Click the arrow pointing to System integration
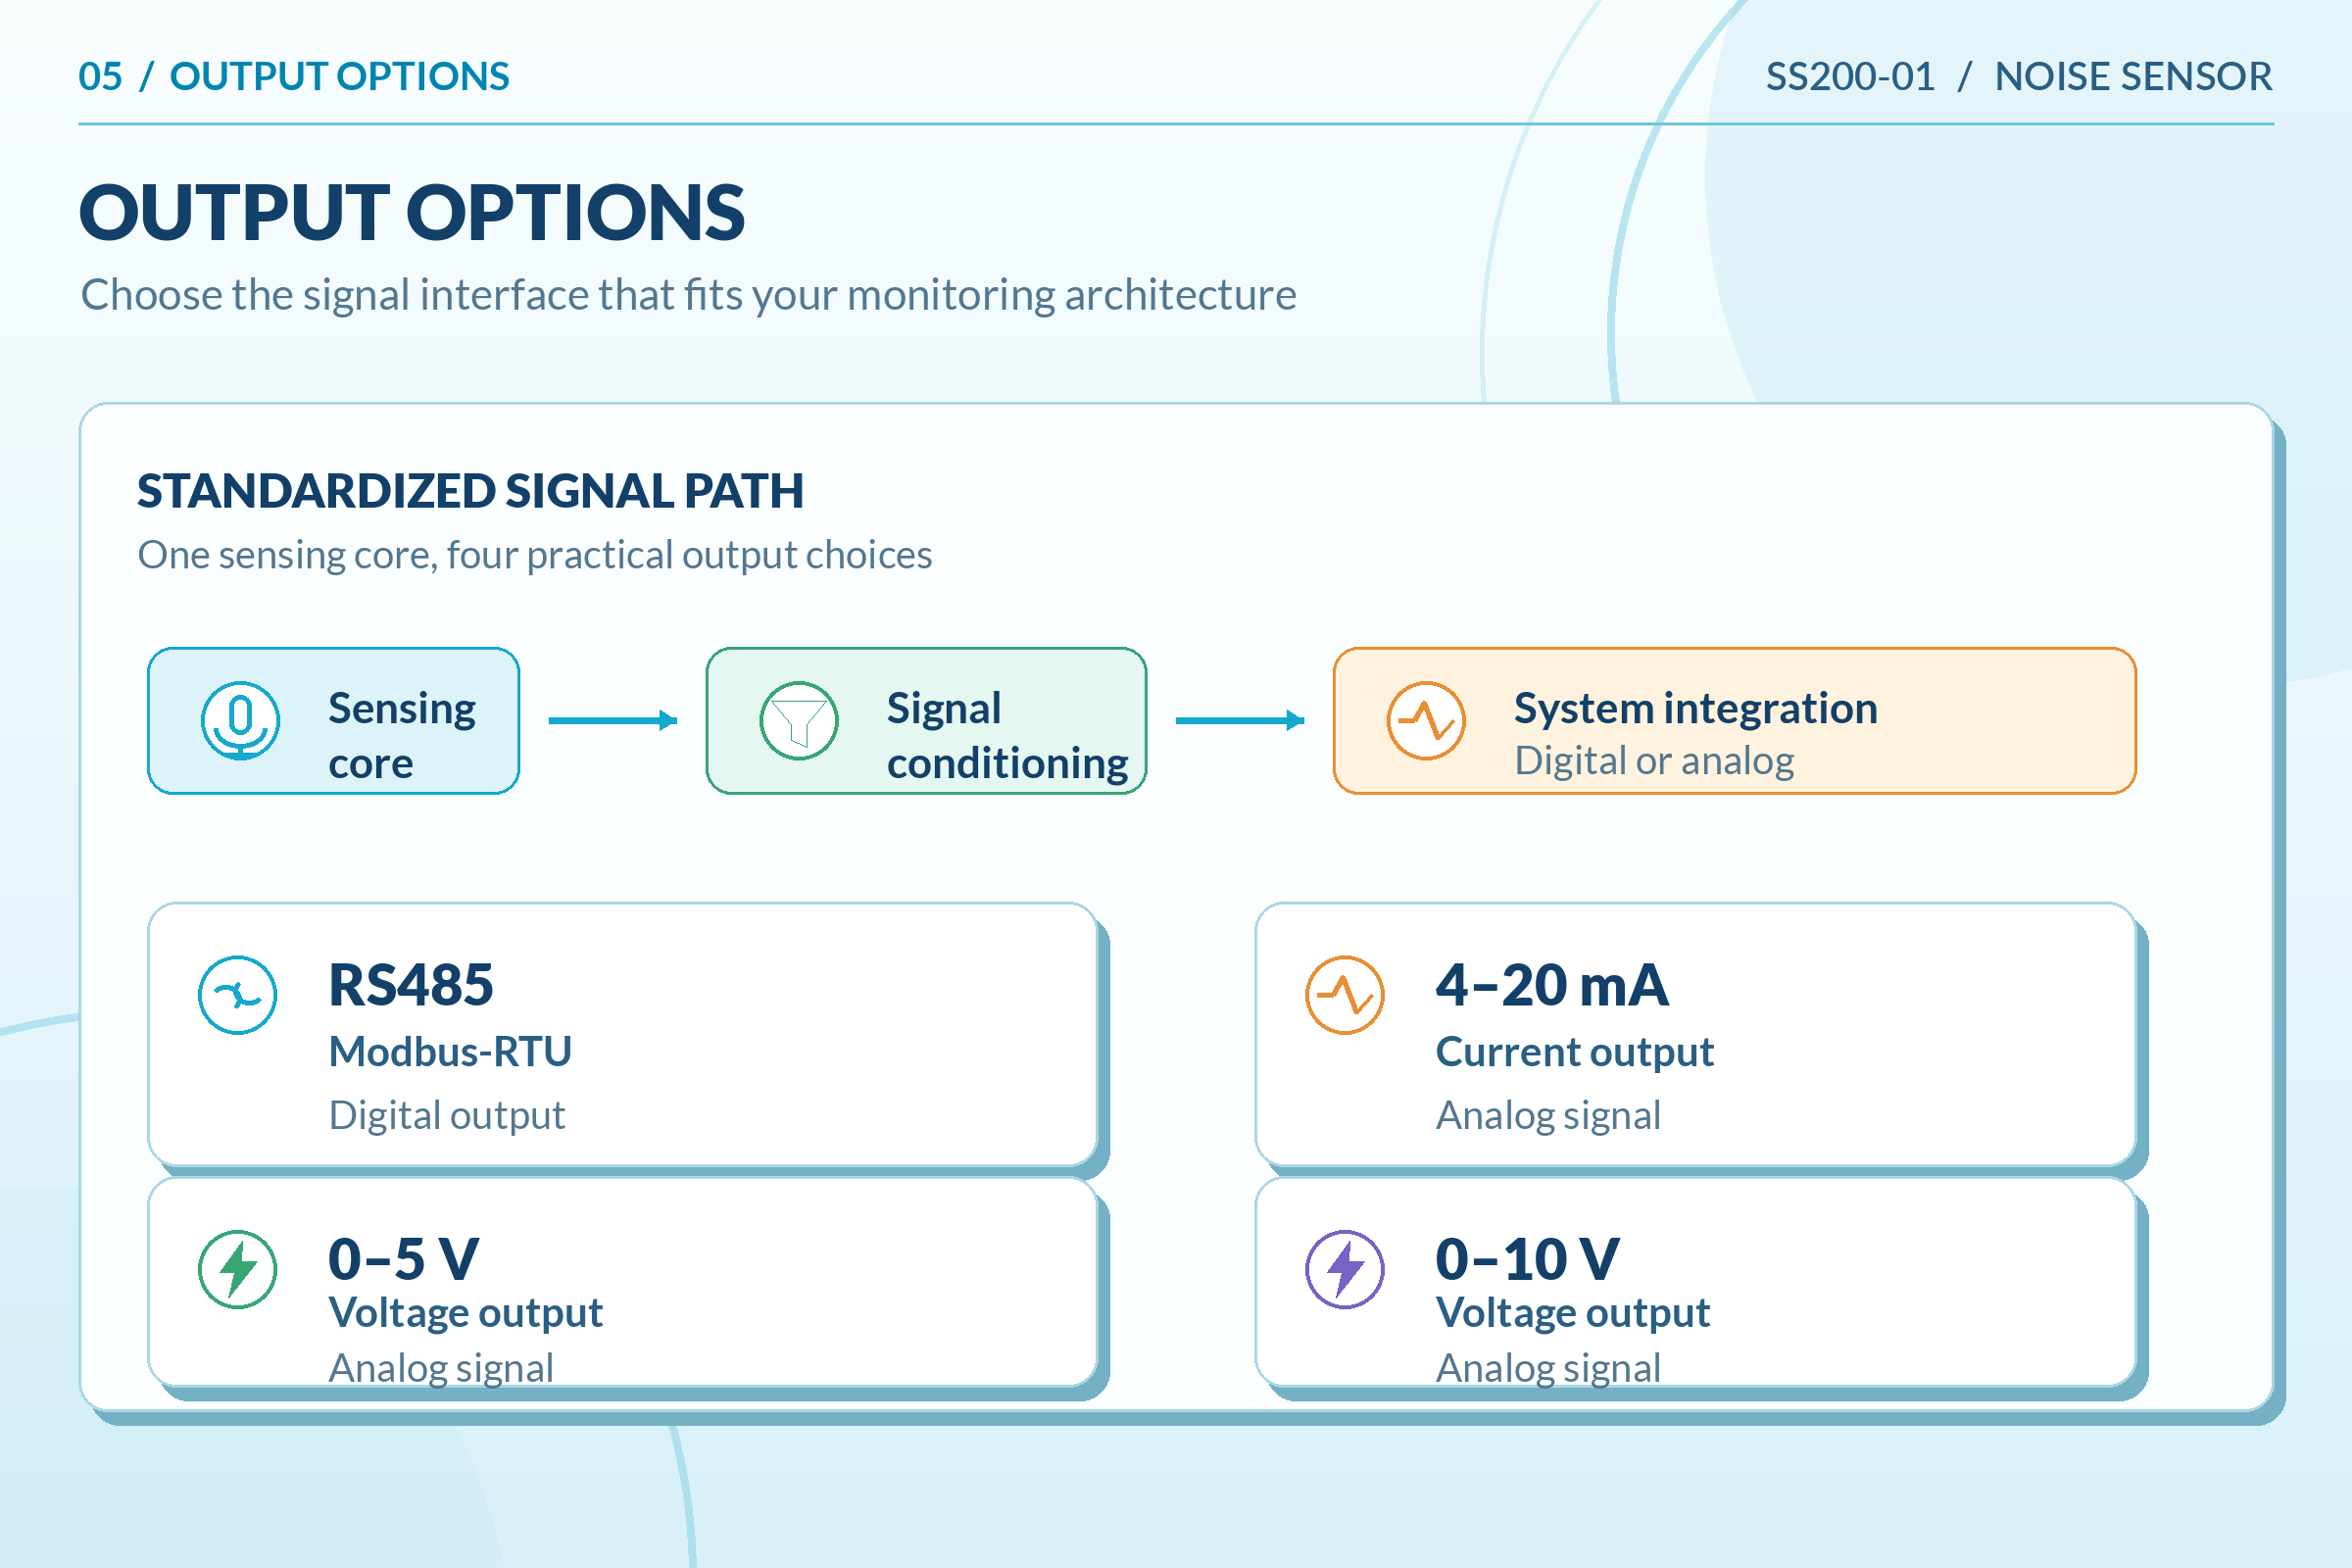The height and width of the screenshot is (1568, 2352). (1240, 721)
